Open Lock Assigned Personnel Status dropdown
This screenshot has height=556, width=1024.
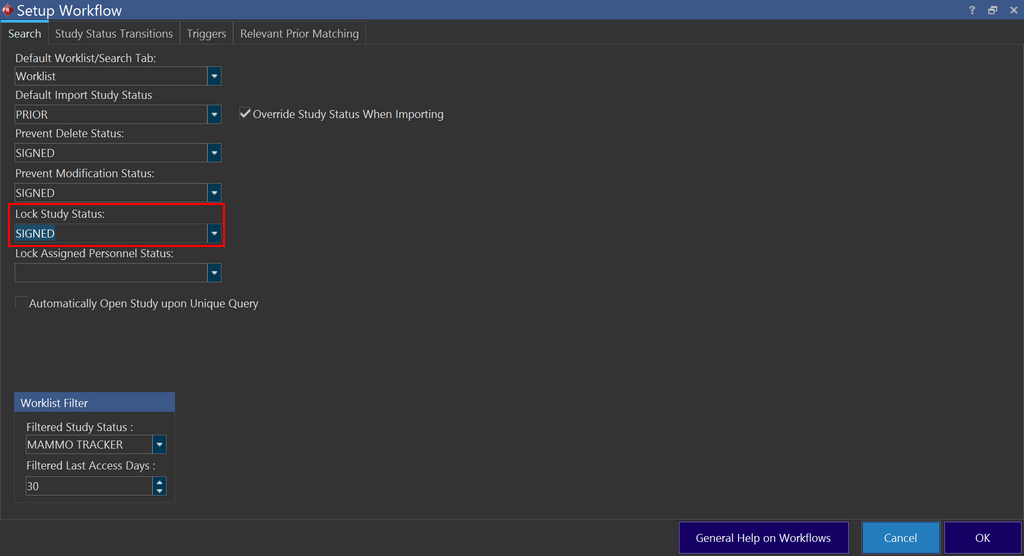tap(214, 273)
